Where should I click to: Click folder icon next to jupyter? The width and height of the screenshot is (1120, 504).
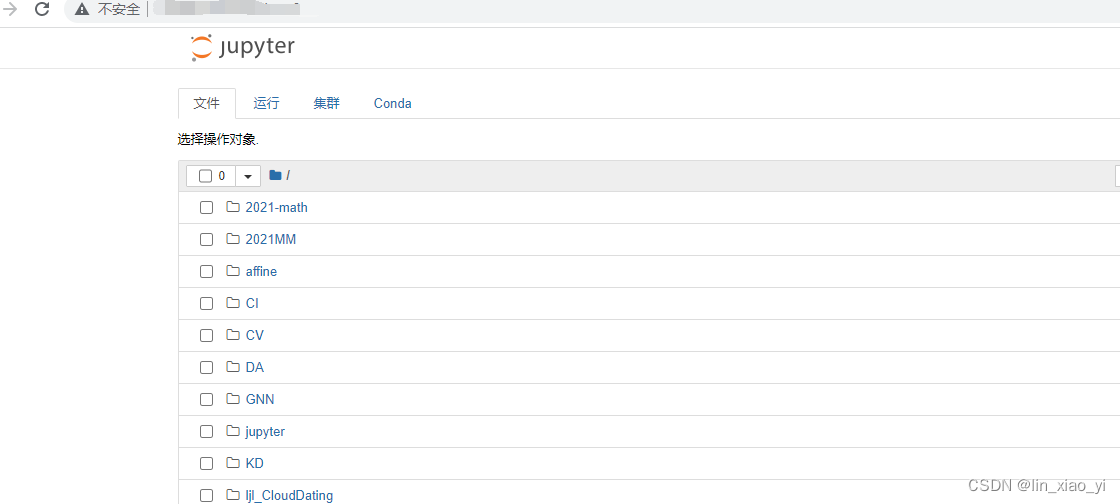[233, 431]
